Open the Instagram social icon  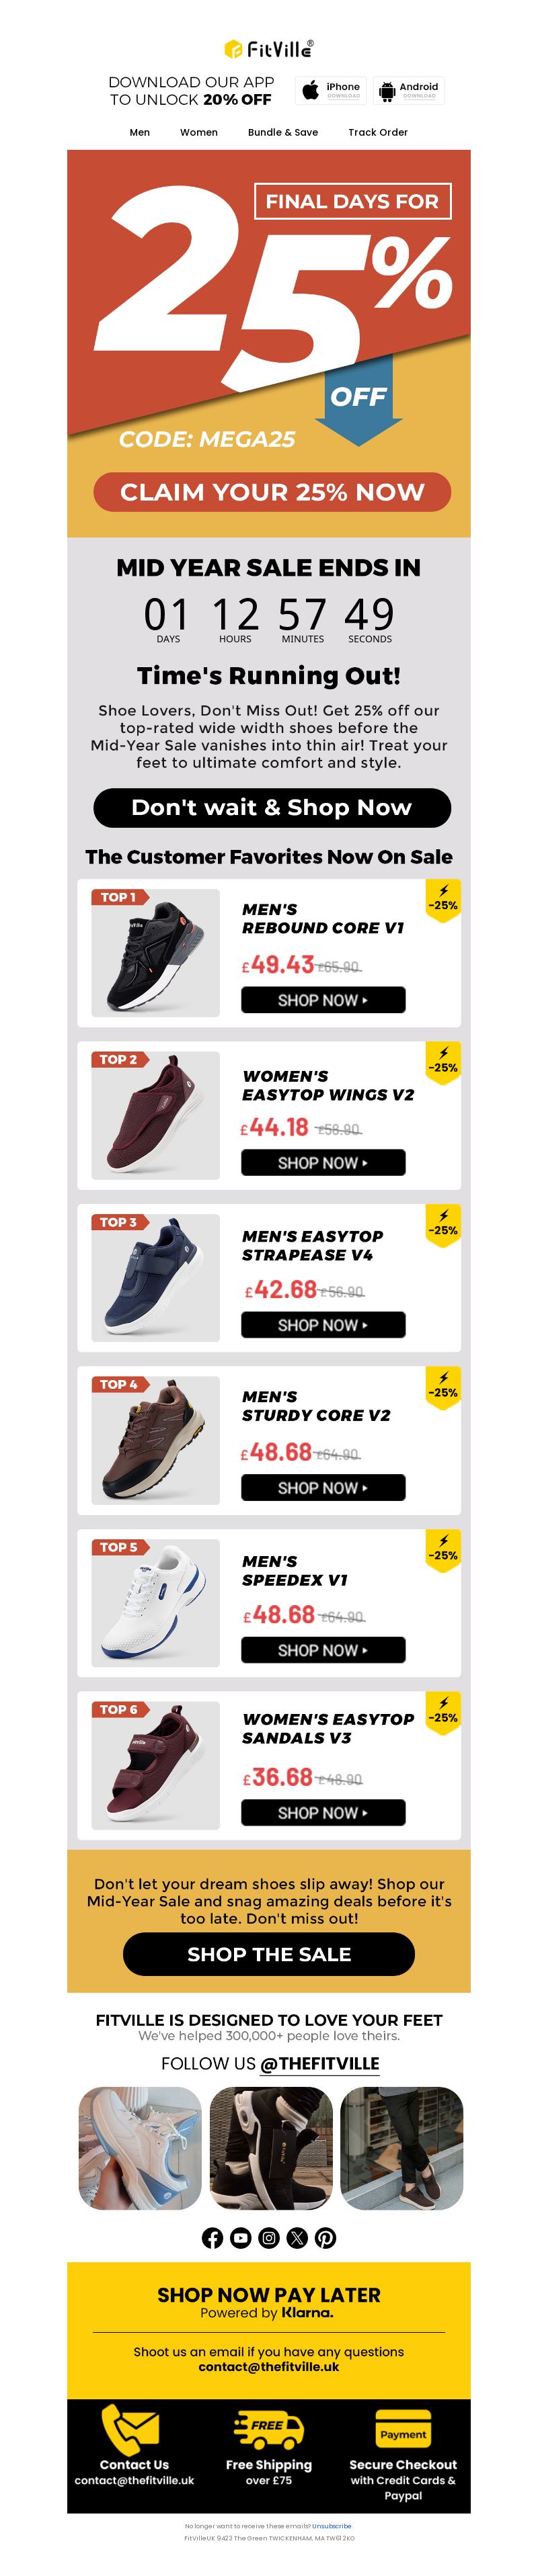(x=269, y=2238)
